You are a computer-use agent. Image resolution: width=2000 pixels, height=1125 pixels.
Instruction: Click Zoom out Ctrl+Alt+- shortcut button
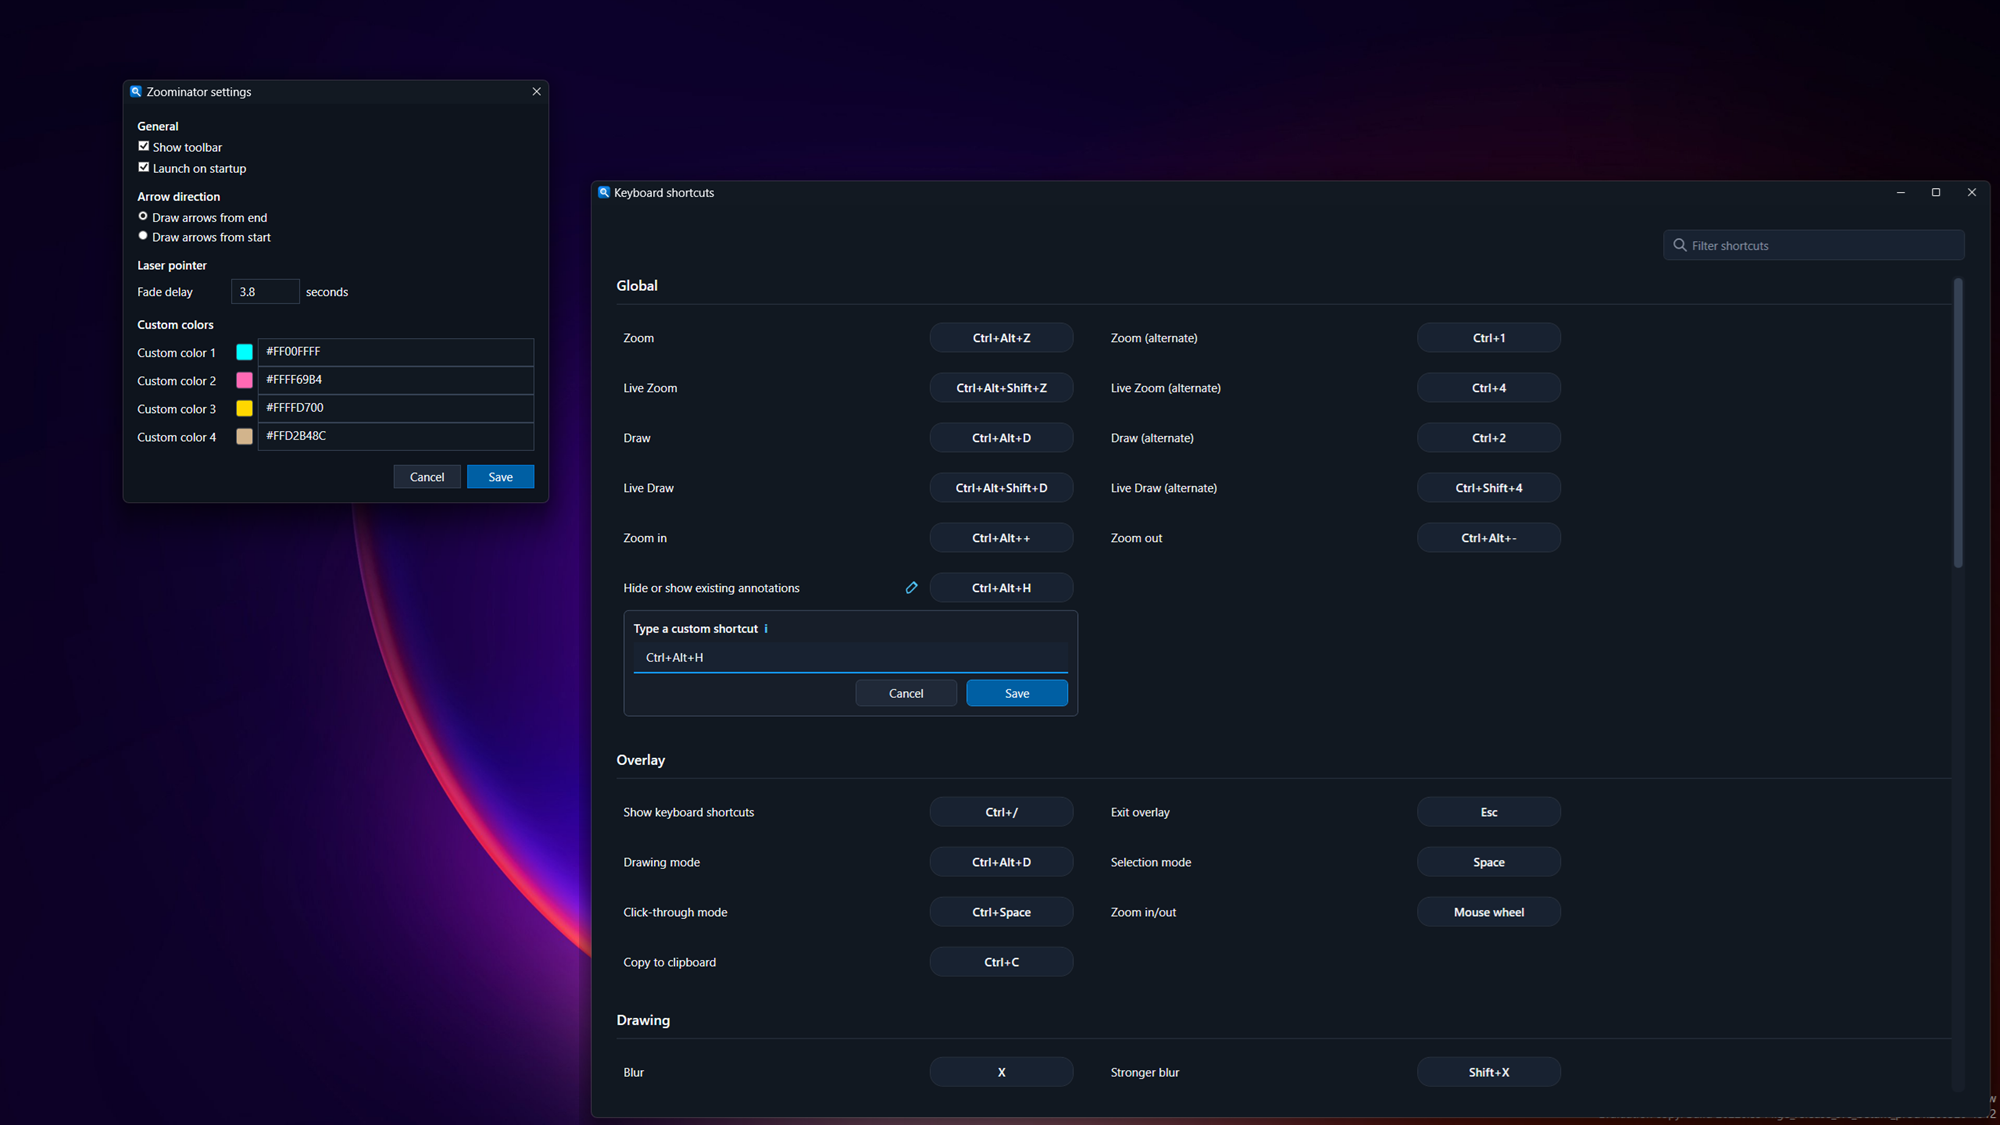coord(1489,538)
